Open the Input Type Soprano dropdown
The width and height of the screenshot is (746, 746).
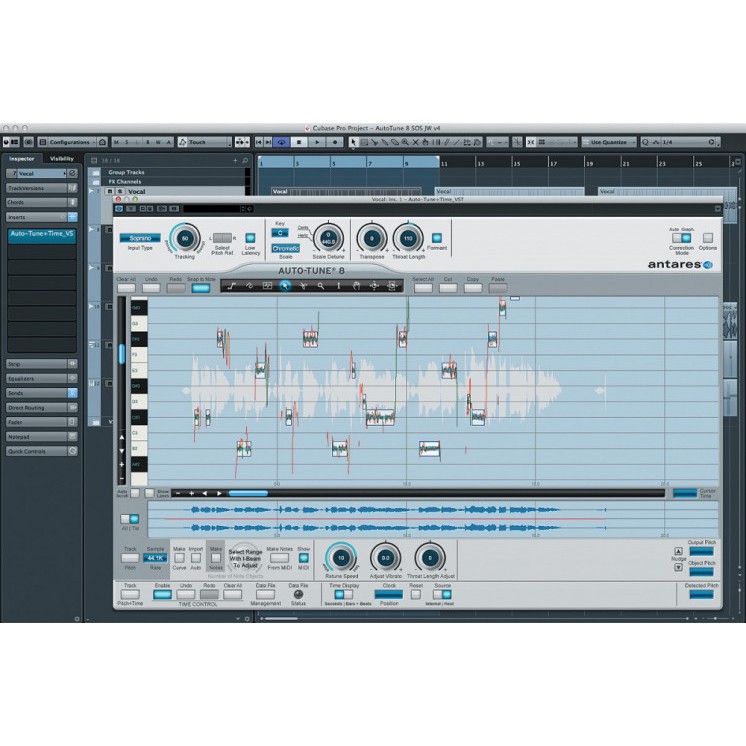coord(140,238)
